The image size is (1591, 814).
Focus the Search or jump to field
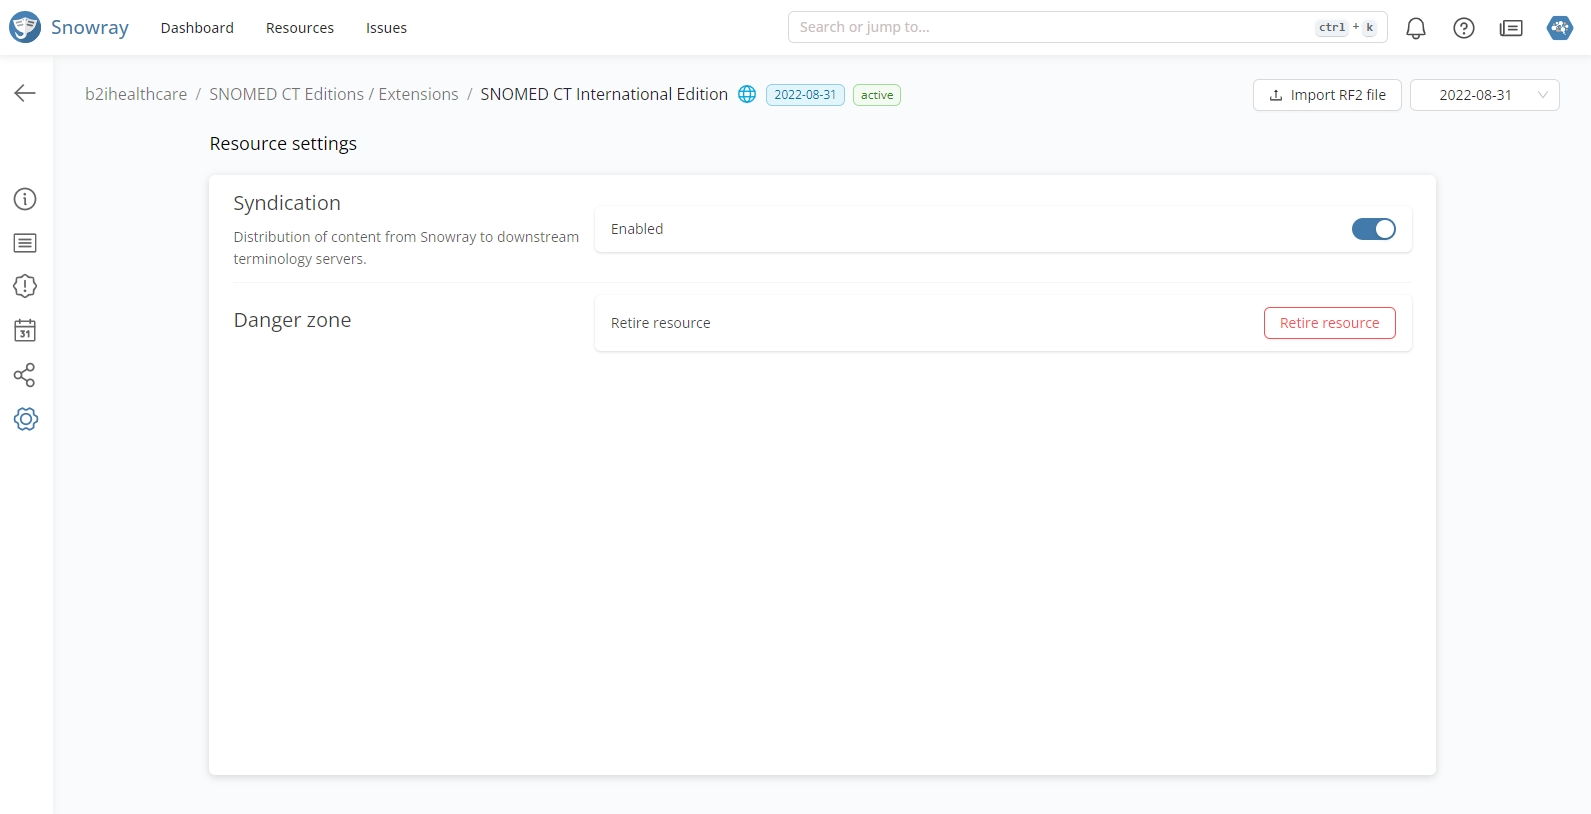[x=1050, y=27]
